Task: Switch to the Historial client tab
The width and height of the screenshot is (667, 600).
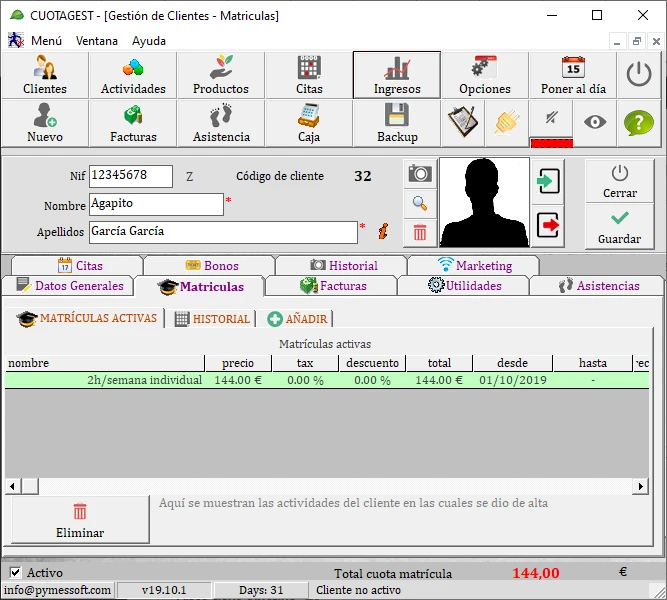Action: pos(343,266)
